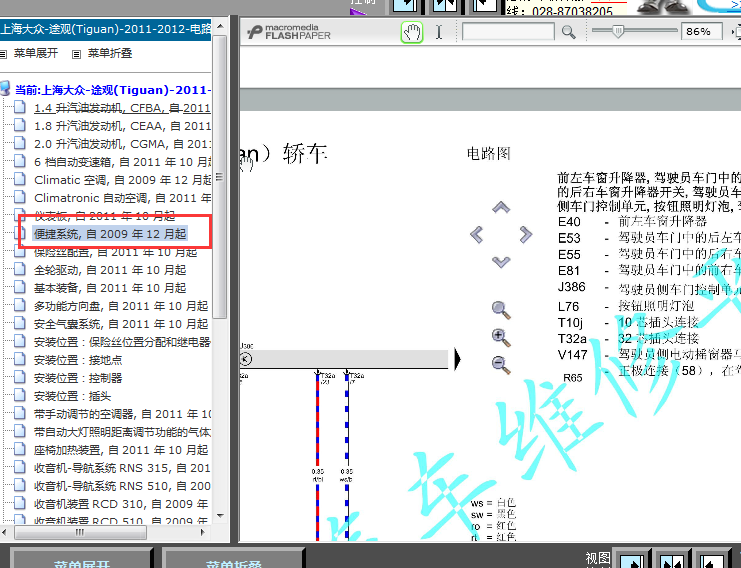Open 安装位置：控制器 entry
The height and width of the screenshot is (568, 741).
pos(78,378)
